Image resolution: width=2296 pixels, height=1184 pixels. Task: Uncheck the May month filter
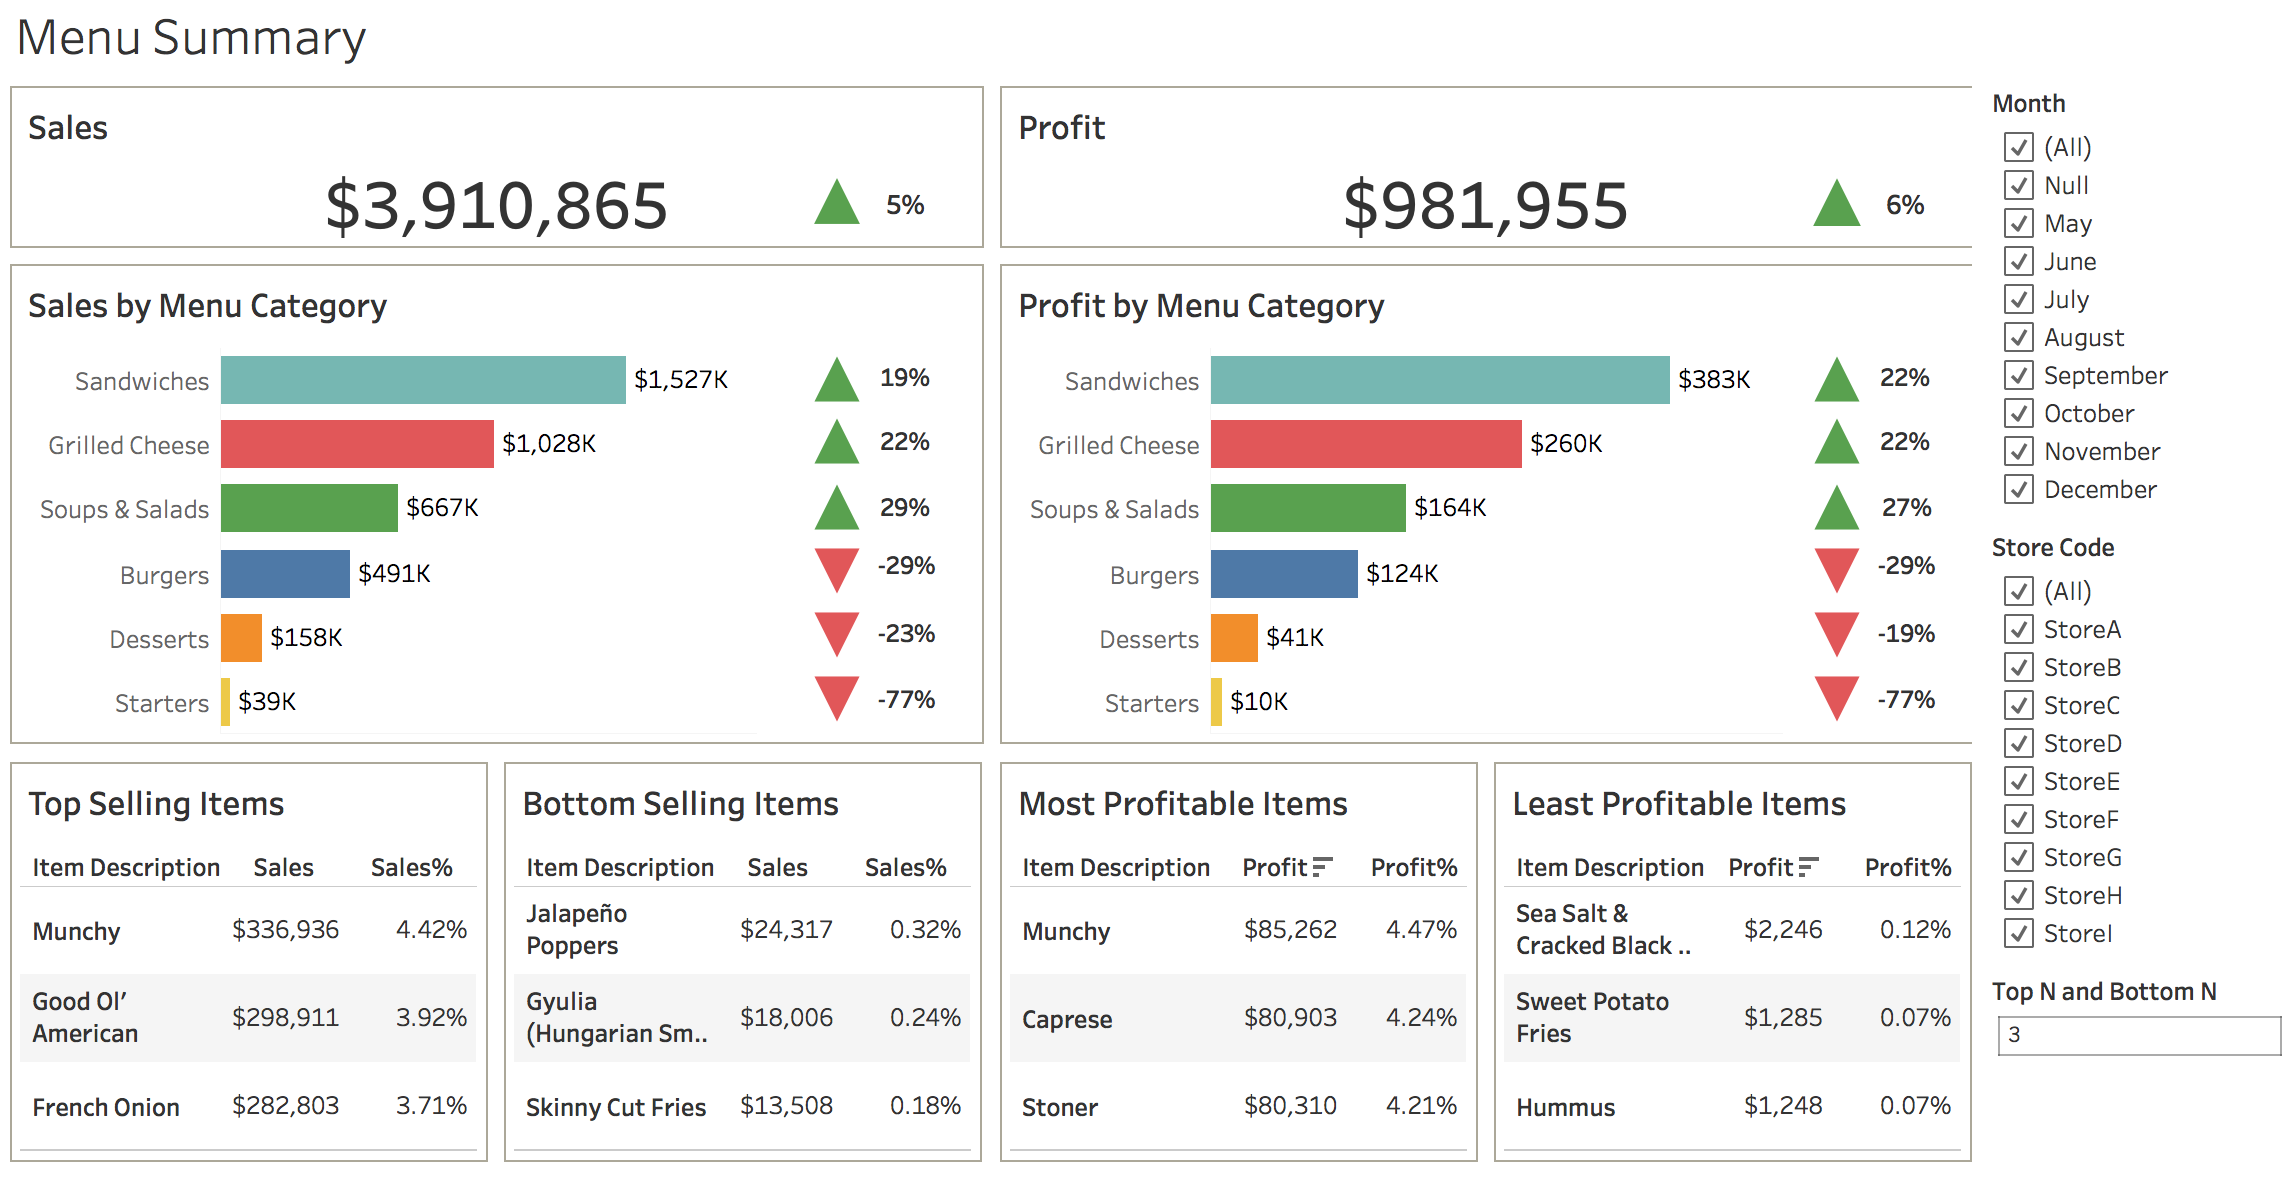(x=2021, y=223)
